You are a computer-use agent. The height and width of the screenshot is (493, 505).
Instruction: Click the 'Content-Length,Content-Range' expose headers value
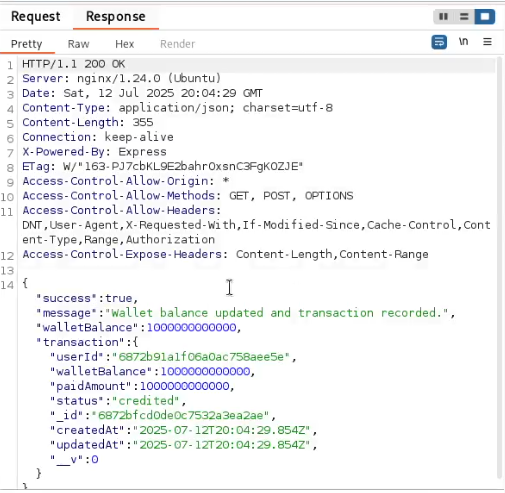pyautogui.click(x=332, y=254)
